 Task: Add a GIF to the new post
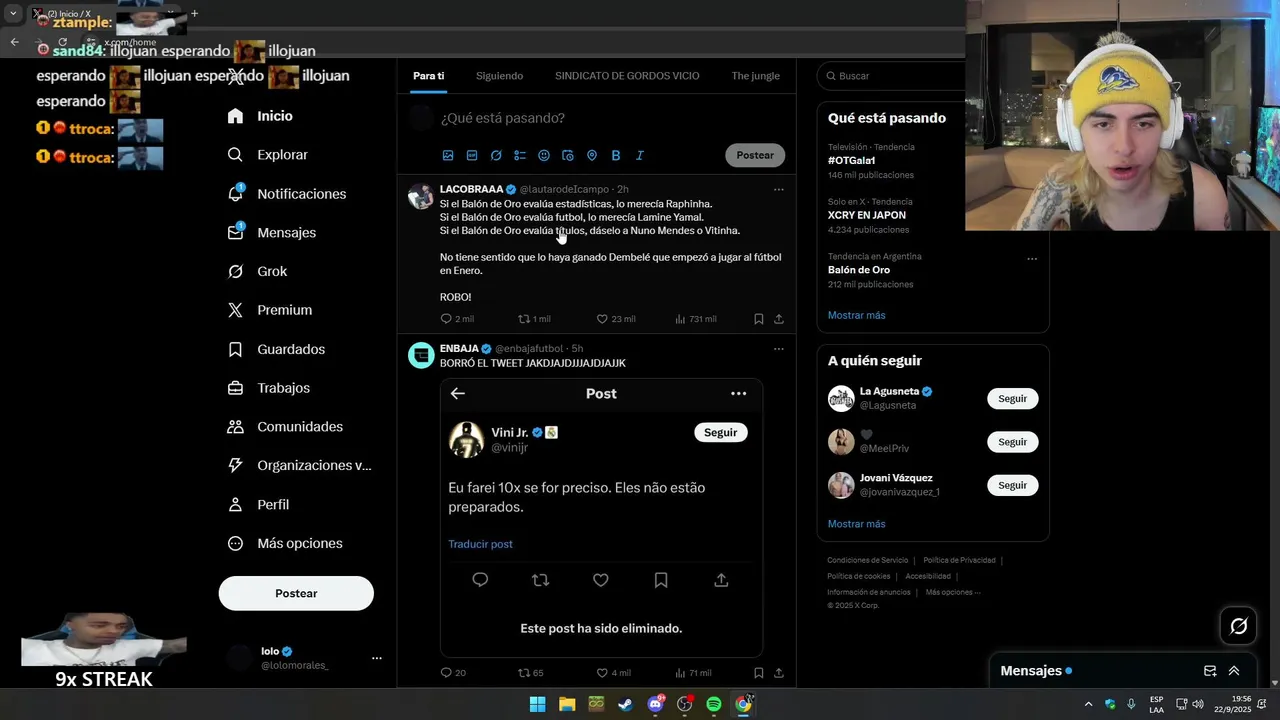coord(472,155)
